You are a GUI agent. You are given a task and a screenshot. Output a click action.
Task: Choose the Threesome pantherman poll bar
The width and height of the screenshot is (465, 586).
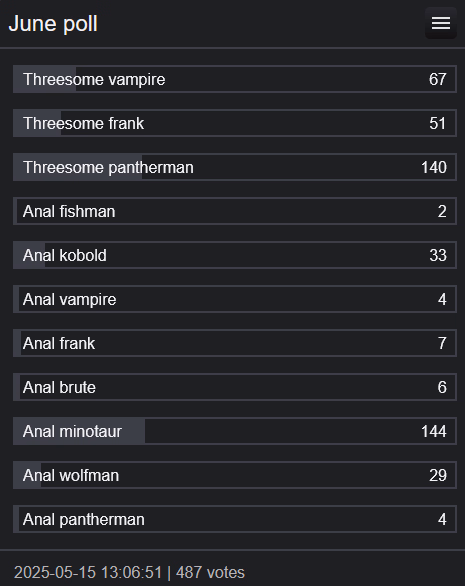pyautogui.click(x=235, y=167)
